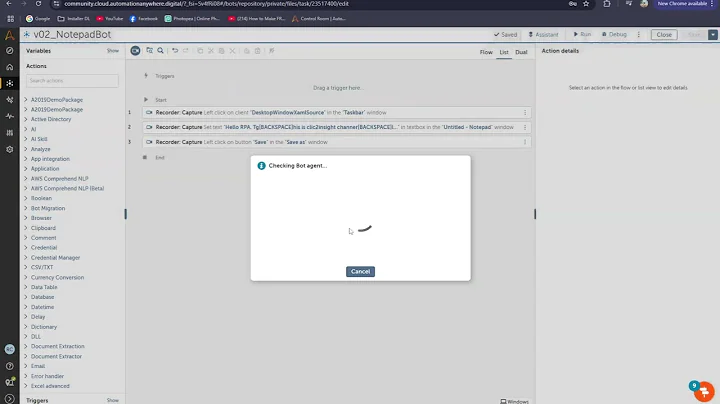Open options menu for action line 2
Screen dimensions: 720x404
click(x=525, y=127)
